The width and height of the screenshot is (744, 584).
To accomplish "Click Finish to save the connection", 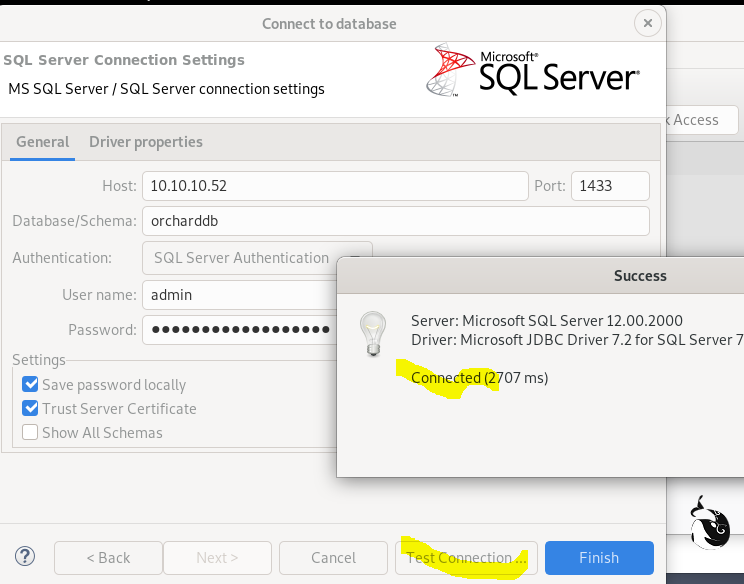I will tap(599, 558).
